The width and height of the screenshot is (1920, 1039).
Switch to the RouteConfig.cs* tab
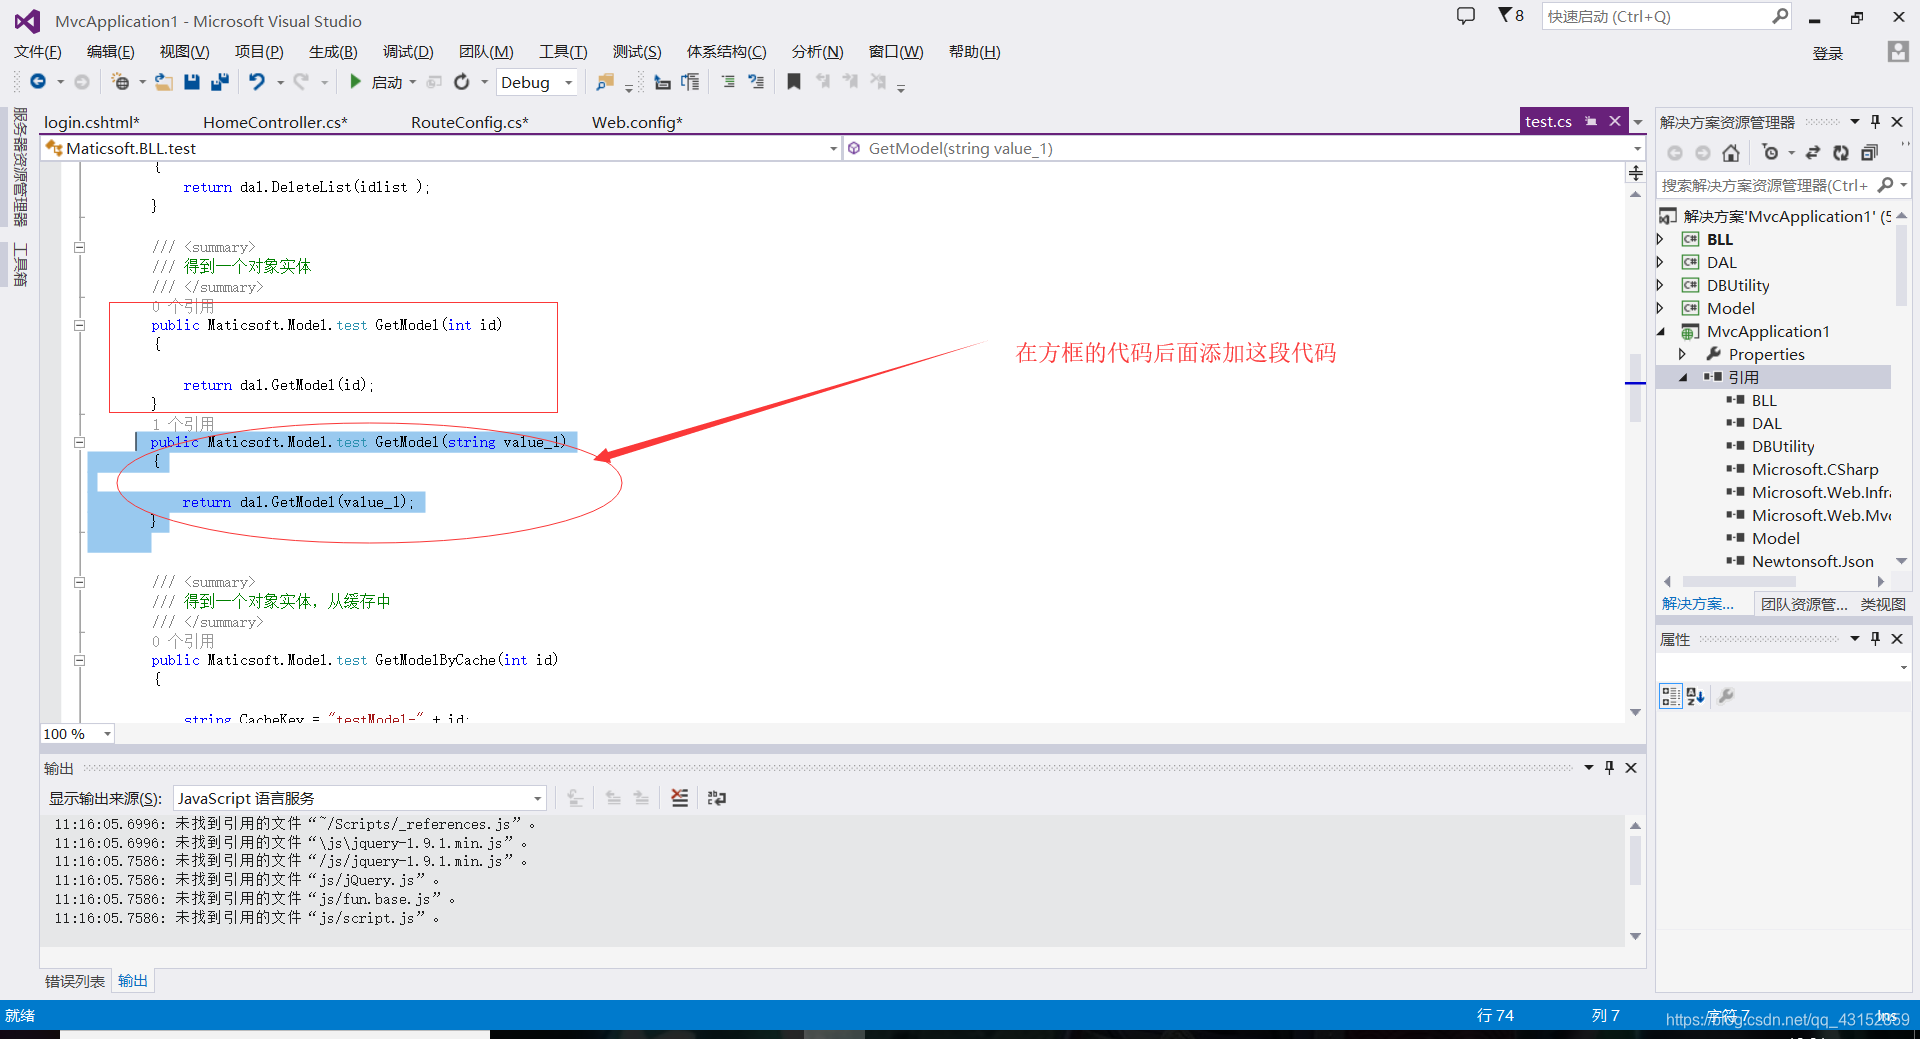pos(469,122)
